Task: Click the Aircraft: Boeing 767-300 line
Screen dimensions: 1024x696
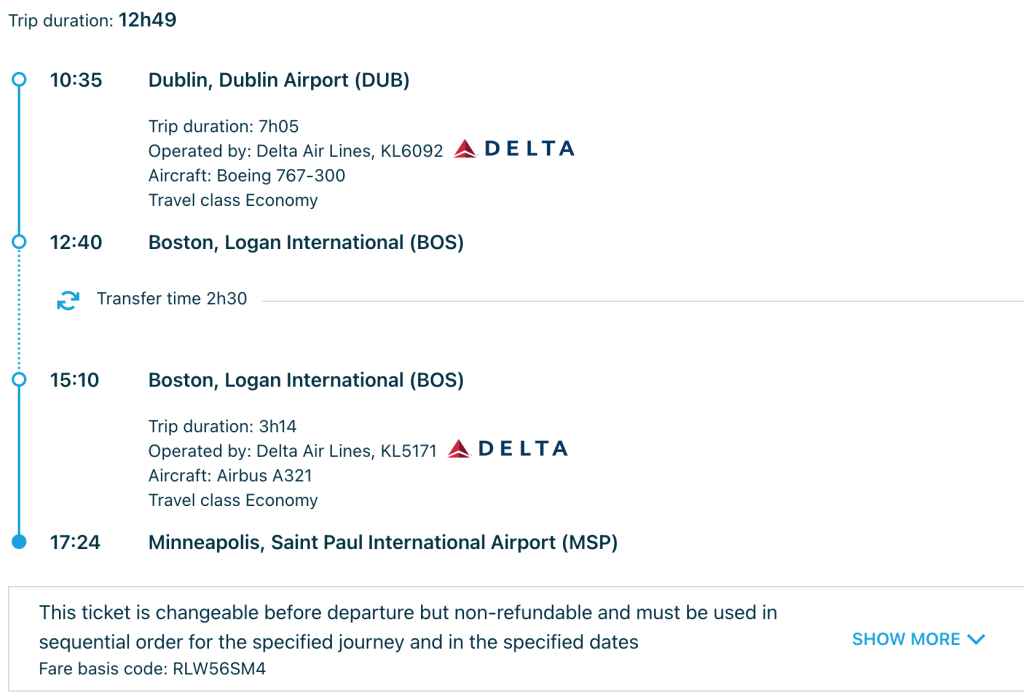Action: [247, 176]
